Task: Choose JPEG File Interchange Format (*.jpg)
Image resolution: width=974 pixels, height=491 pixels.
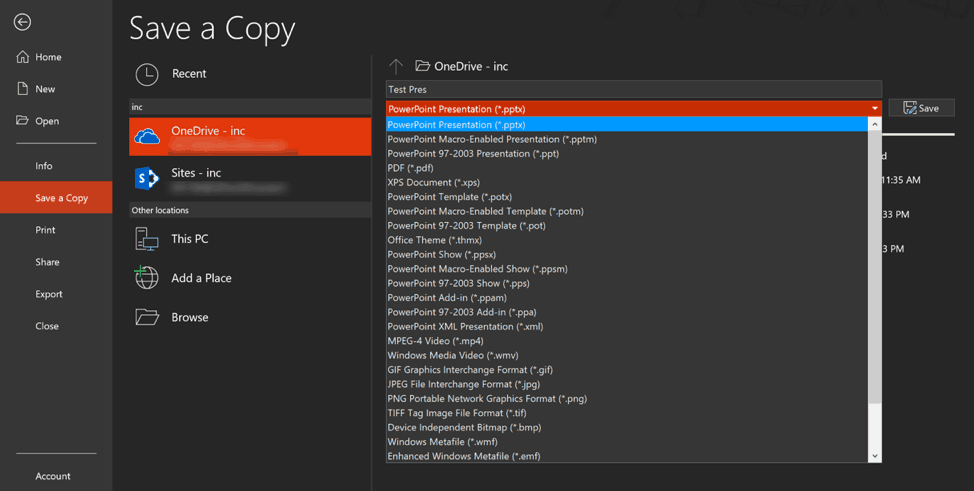Action: pyautogui.click(x=627, y=384)
